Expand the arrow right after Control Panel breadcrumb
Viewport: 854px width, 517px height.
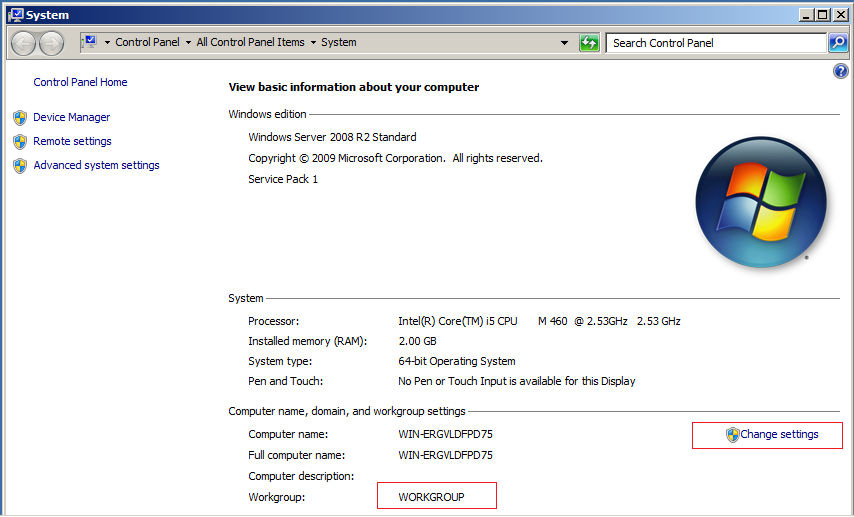click(188, 43)
